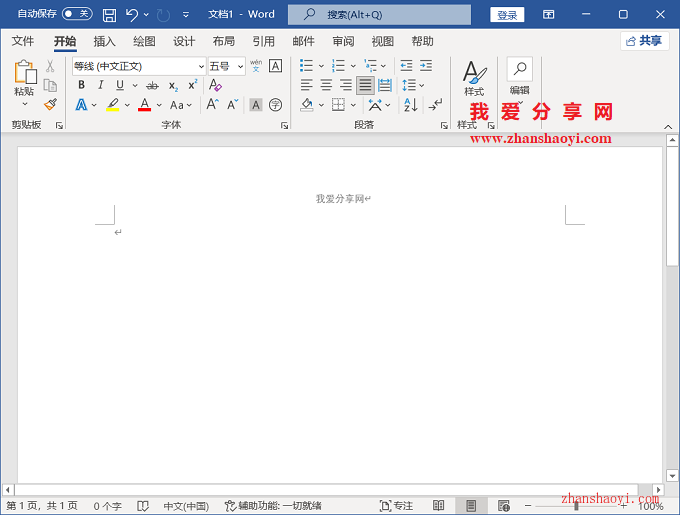Toggle underline formatting

[x=120, y=85]
